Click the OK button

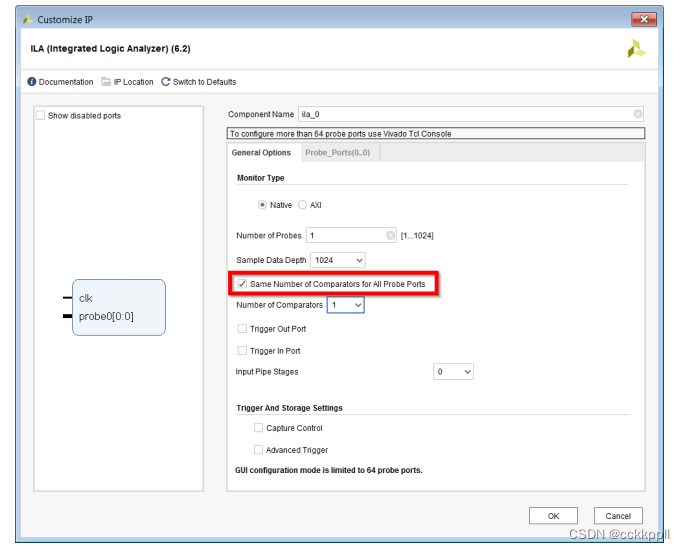553,516
